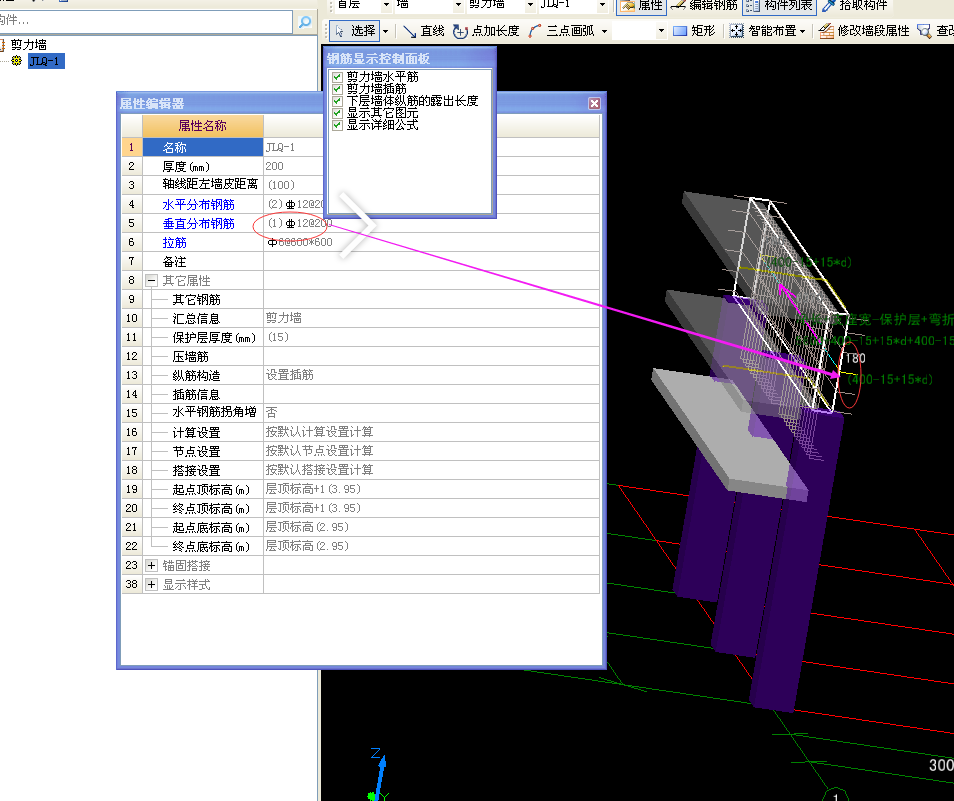Click the 保护层厚度 value (15)
This screenshot has width=954, height=801.
(431, 337)
